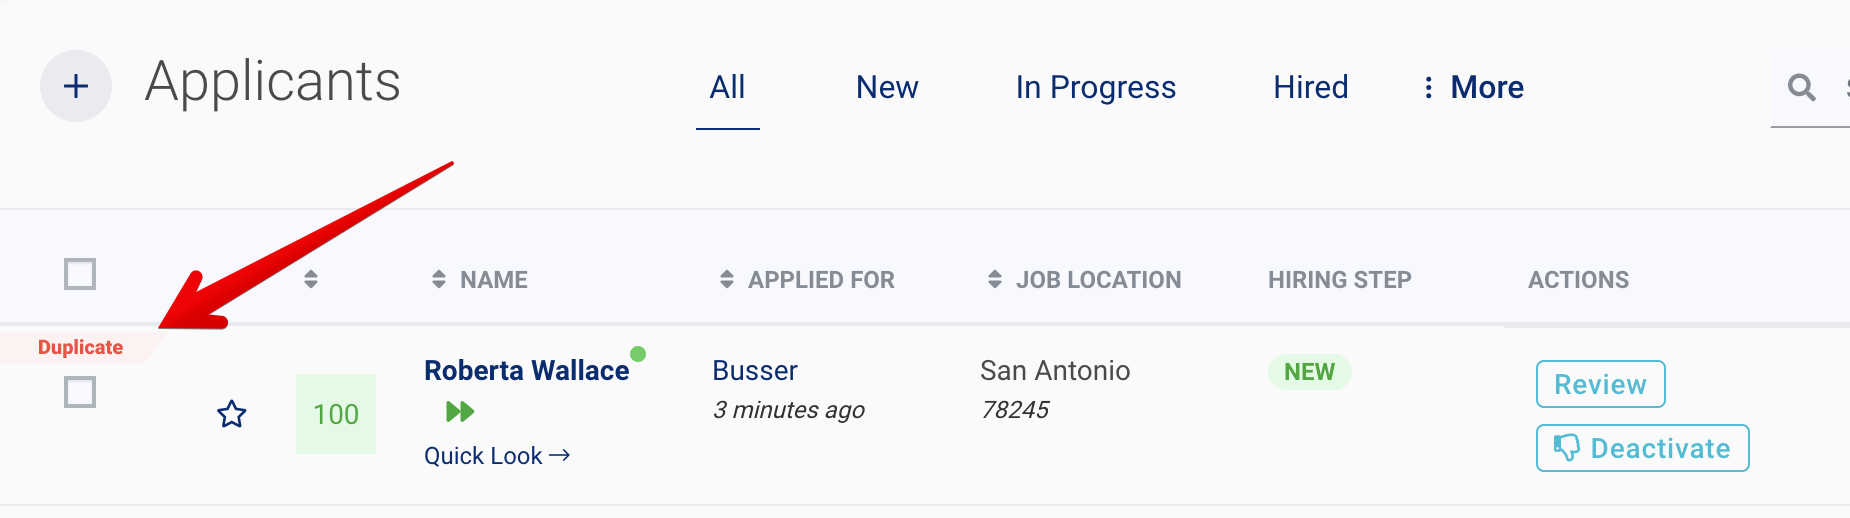Check the Roberta Wallace row checkbox
Screen dimensions: 1850x518
(x=80, y=392)
